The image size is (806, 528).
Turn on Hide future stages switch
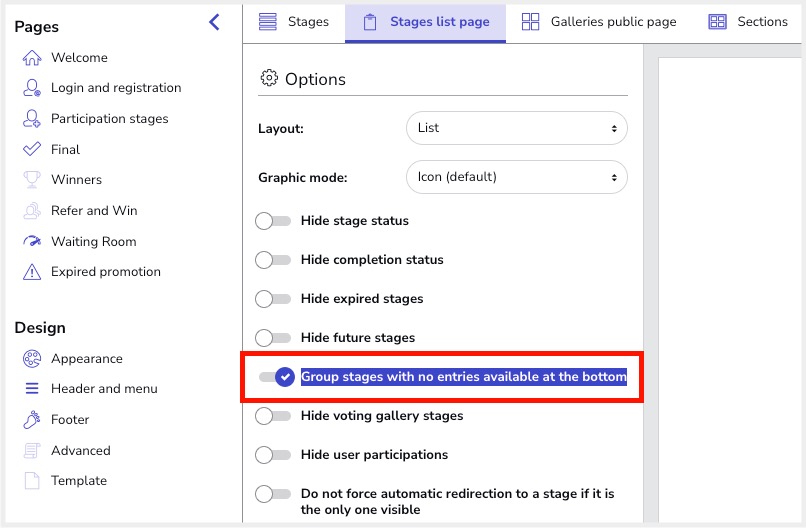(x=273, y=338)
